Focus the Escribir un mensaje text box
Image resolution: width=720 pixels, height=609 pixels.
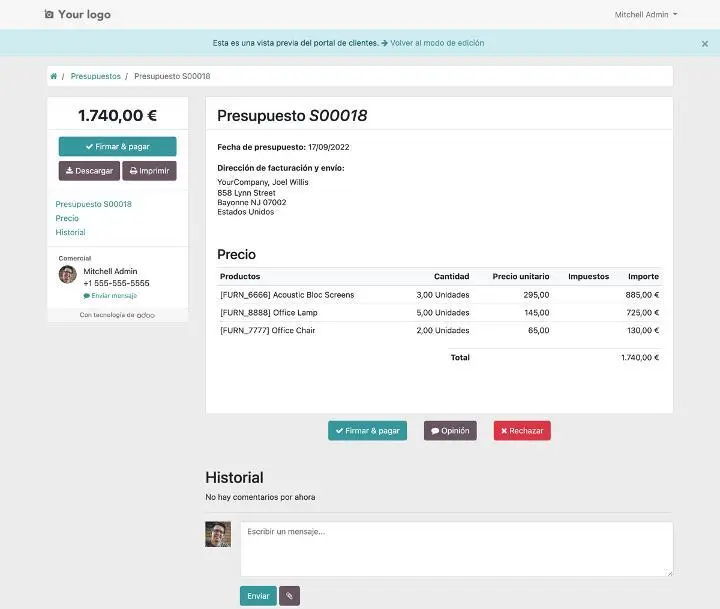tap(456, 549)
